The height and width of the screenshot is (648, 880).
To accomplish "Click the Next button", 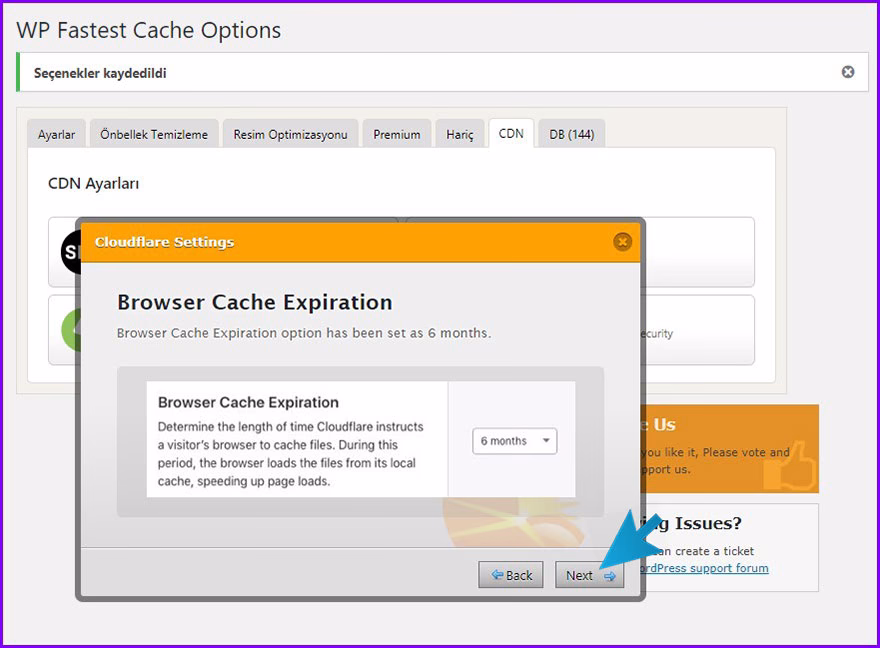I will pos(589,575).
